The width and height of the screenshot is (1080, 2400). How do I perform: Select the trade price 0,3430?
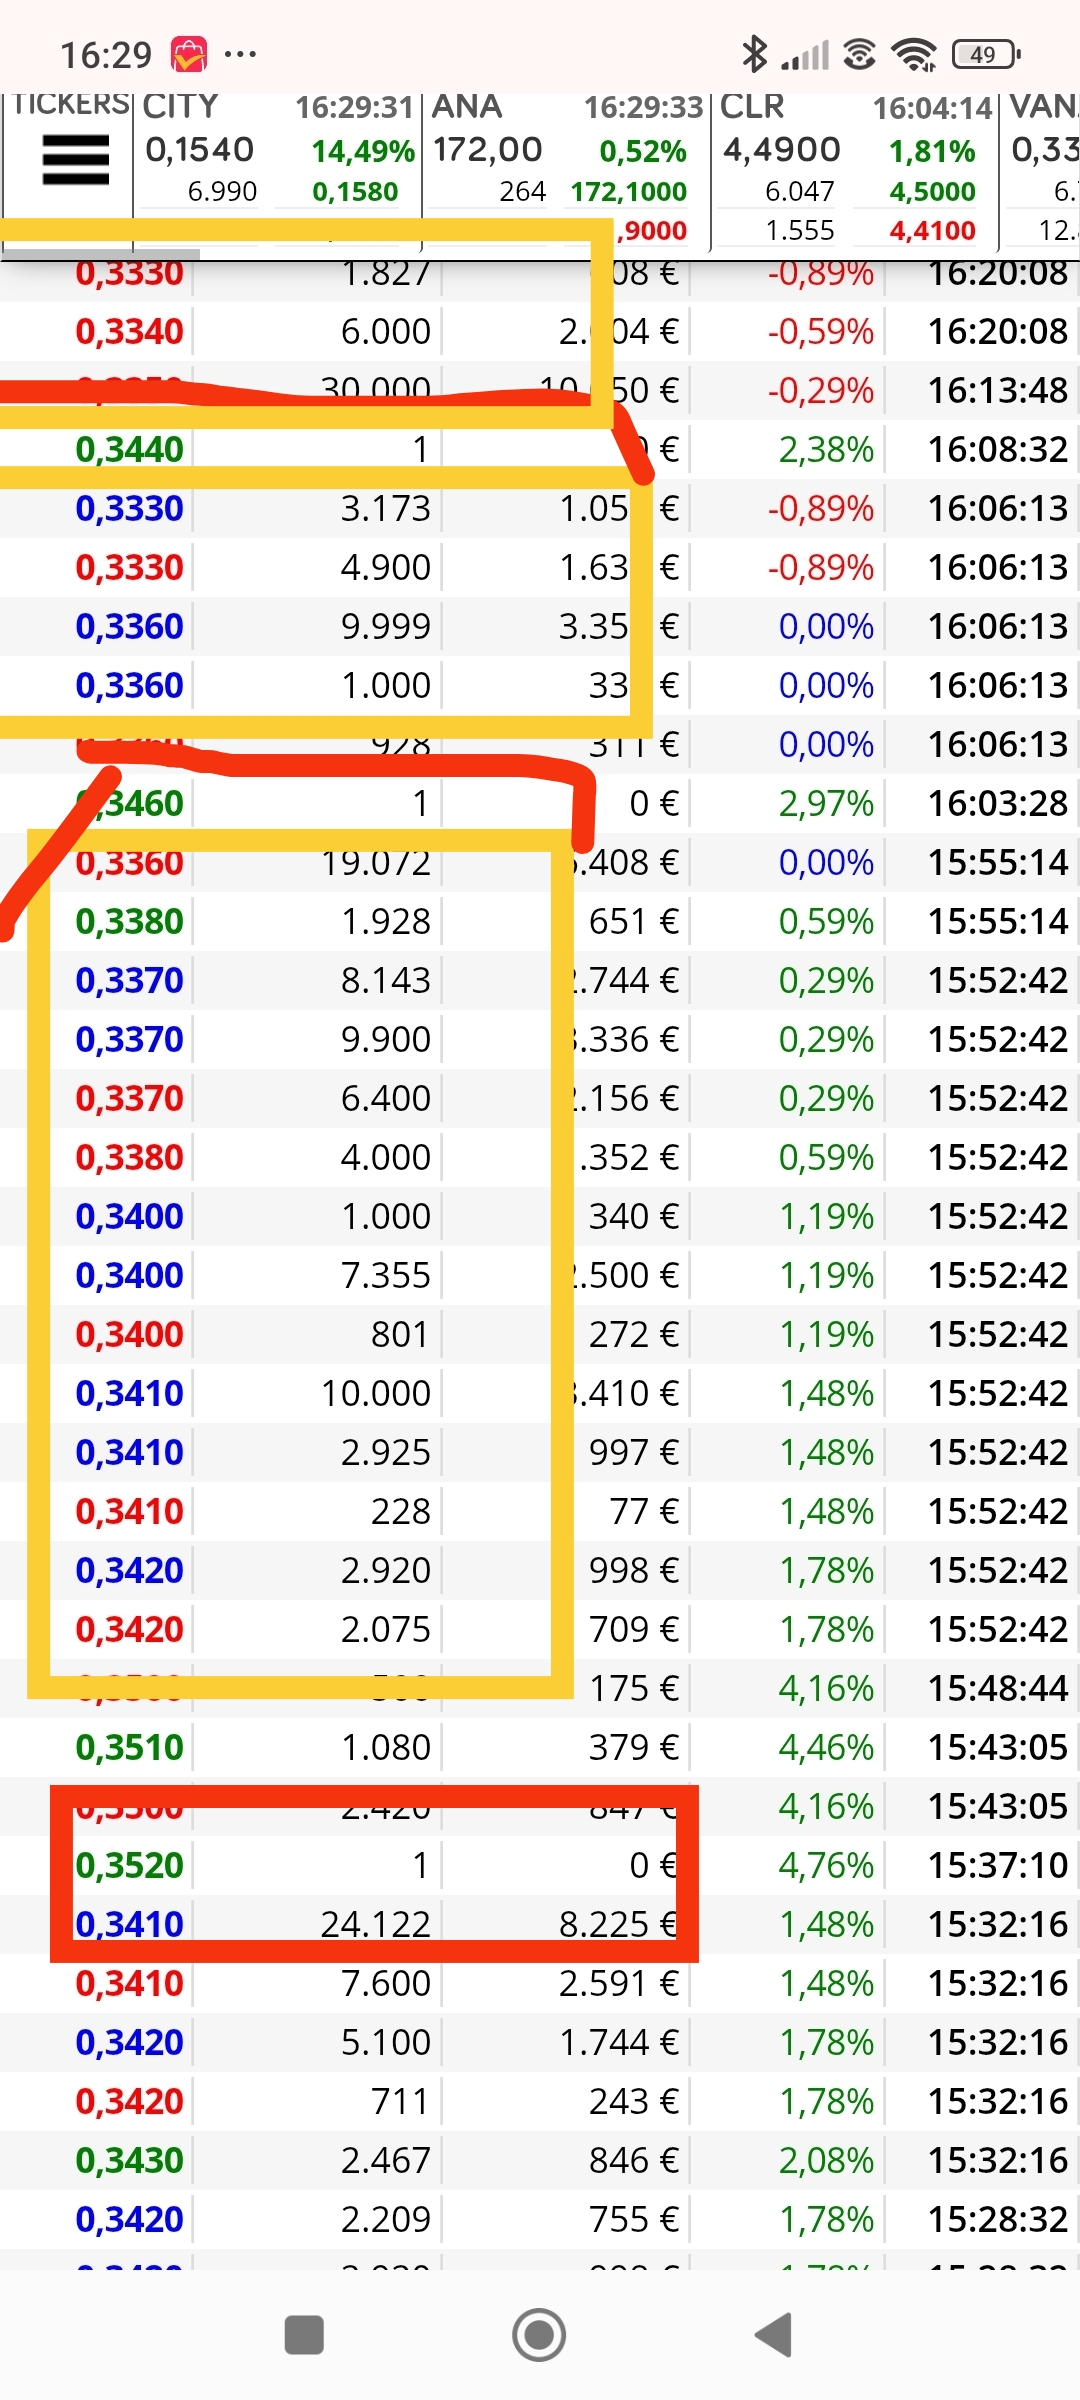[x=130, y=2161]
